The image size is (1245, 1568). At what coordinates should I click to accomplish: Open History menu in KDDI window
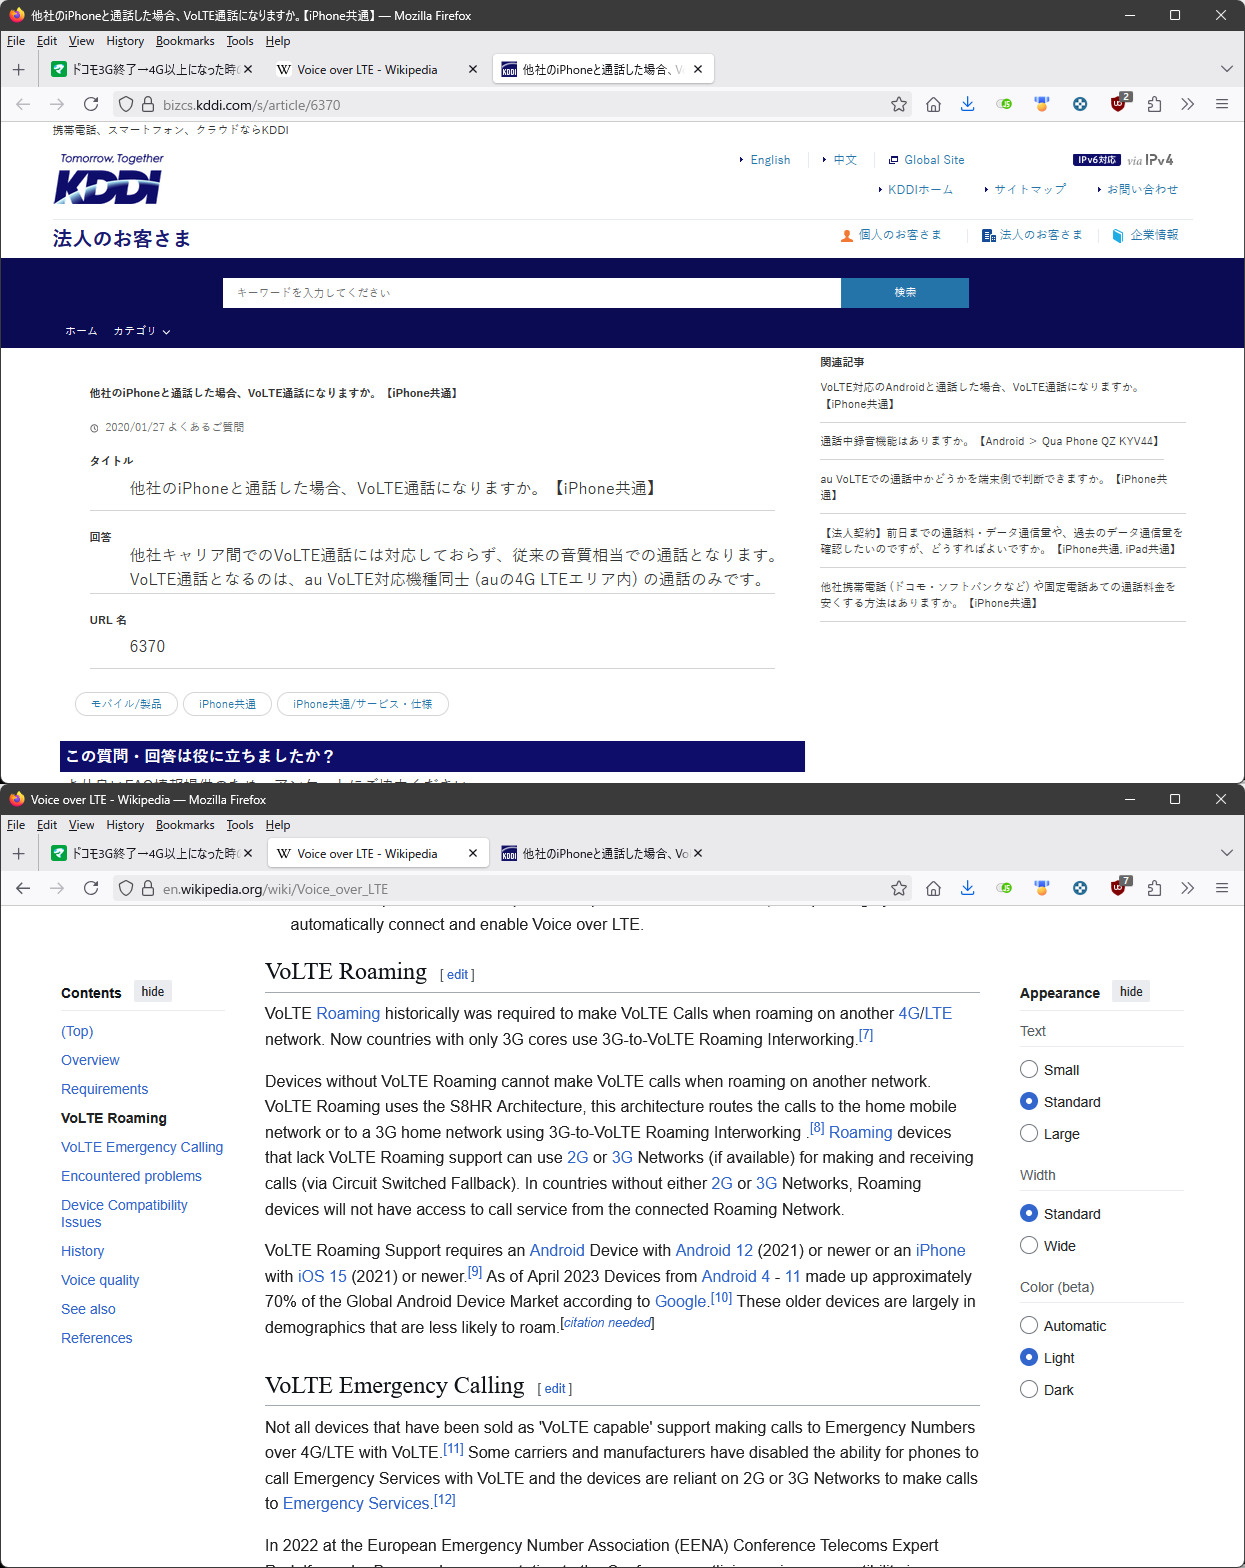click(x=125, y=41)
